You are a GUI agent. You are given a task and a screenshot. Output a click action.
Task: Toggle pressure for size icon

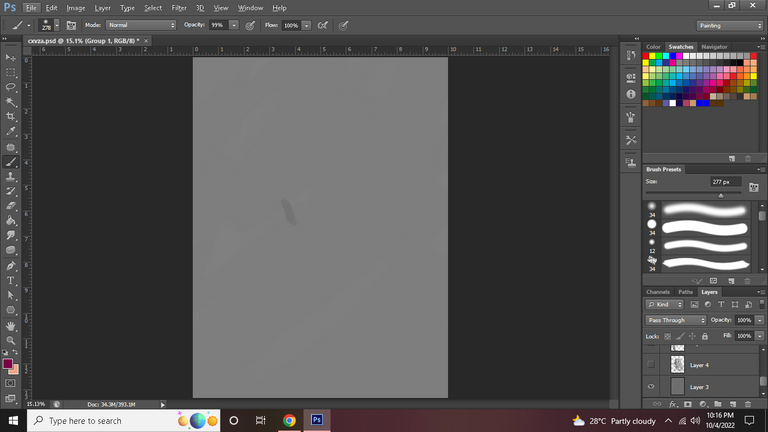point(343,25)
